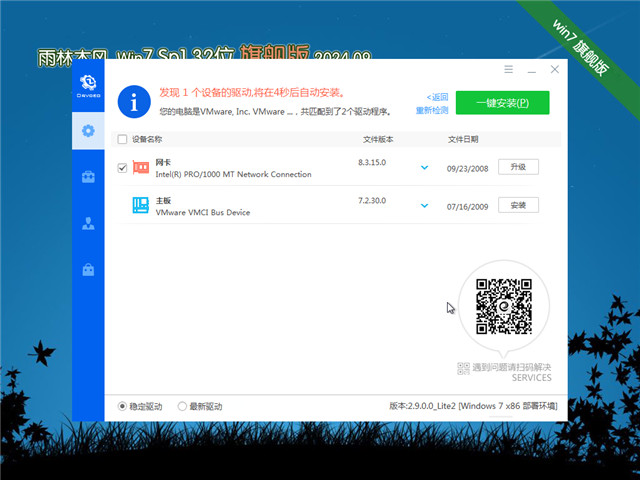Screen dimensions: 640x480
Task: Select the 最新驱动 radio button
Action: click(182, 406)
